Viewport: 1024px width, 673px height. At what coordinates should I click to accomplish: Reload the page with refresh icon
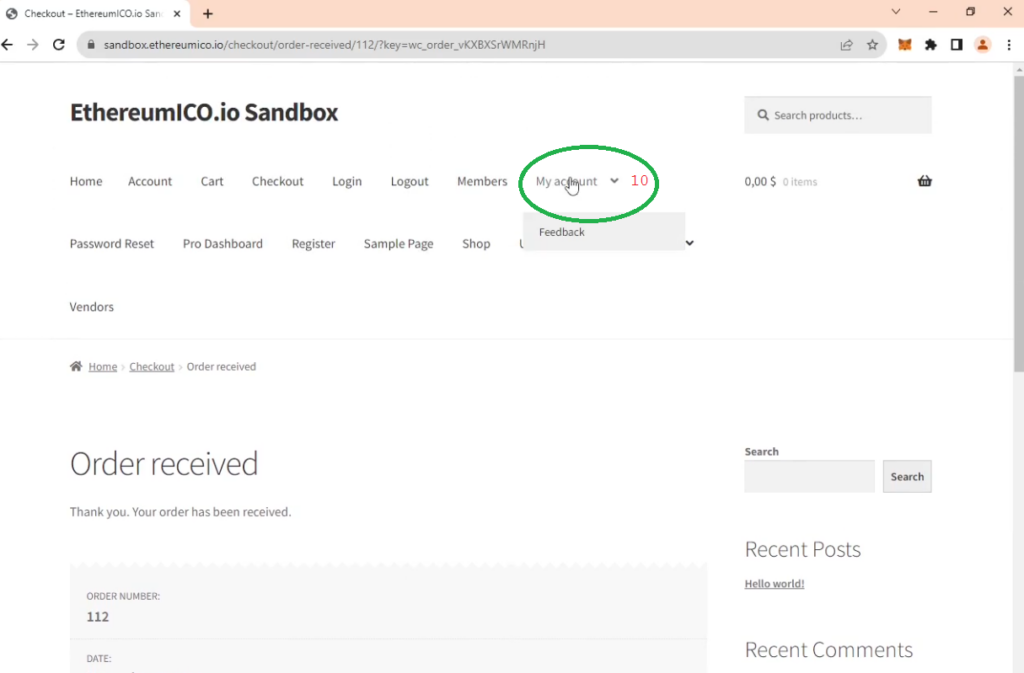(59, 45)
